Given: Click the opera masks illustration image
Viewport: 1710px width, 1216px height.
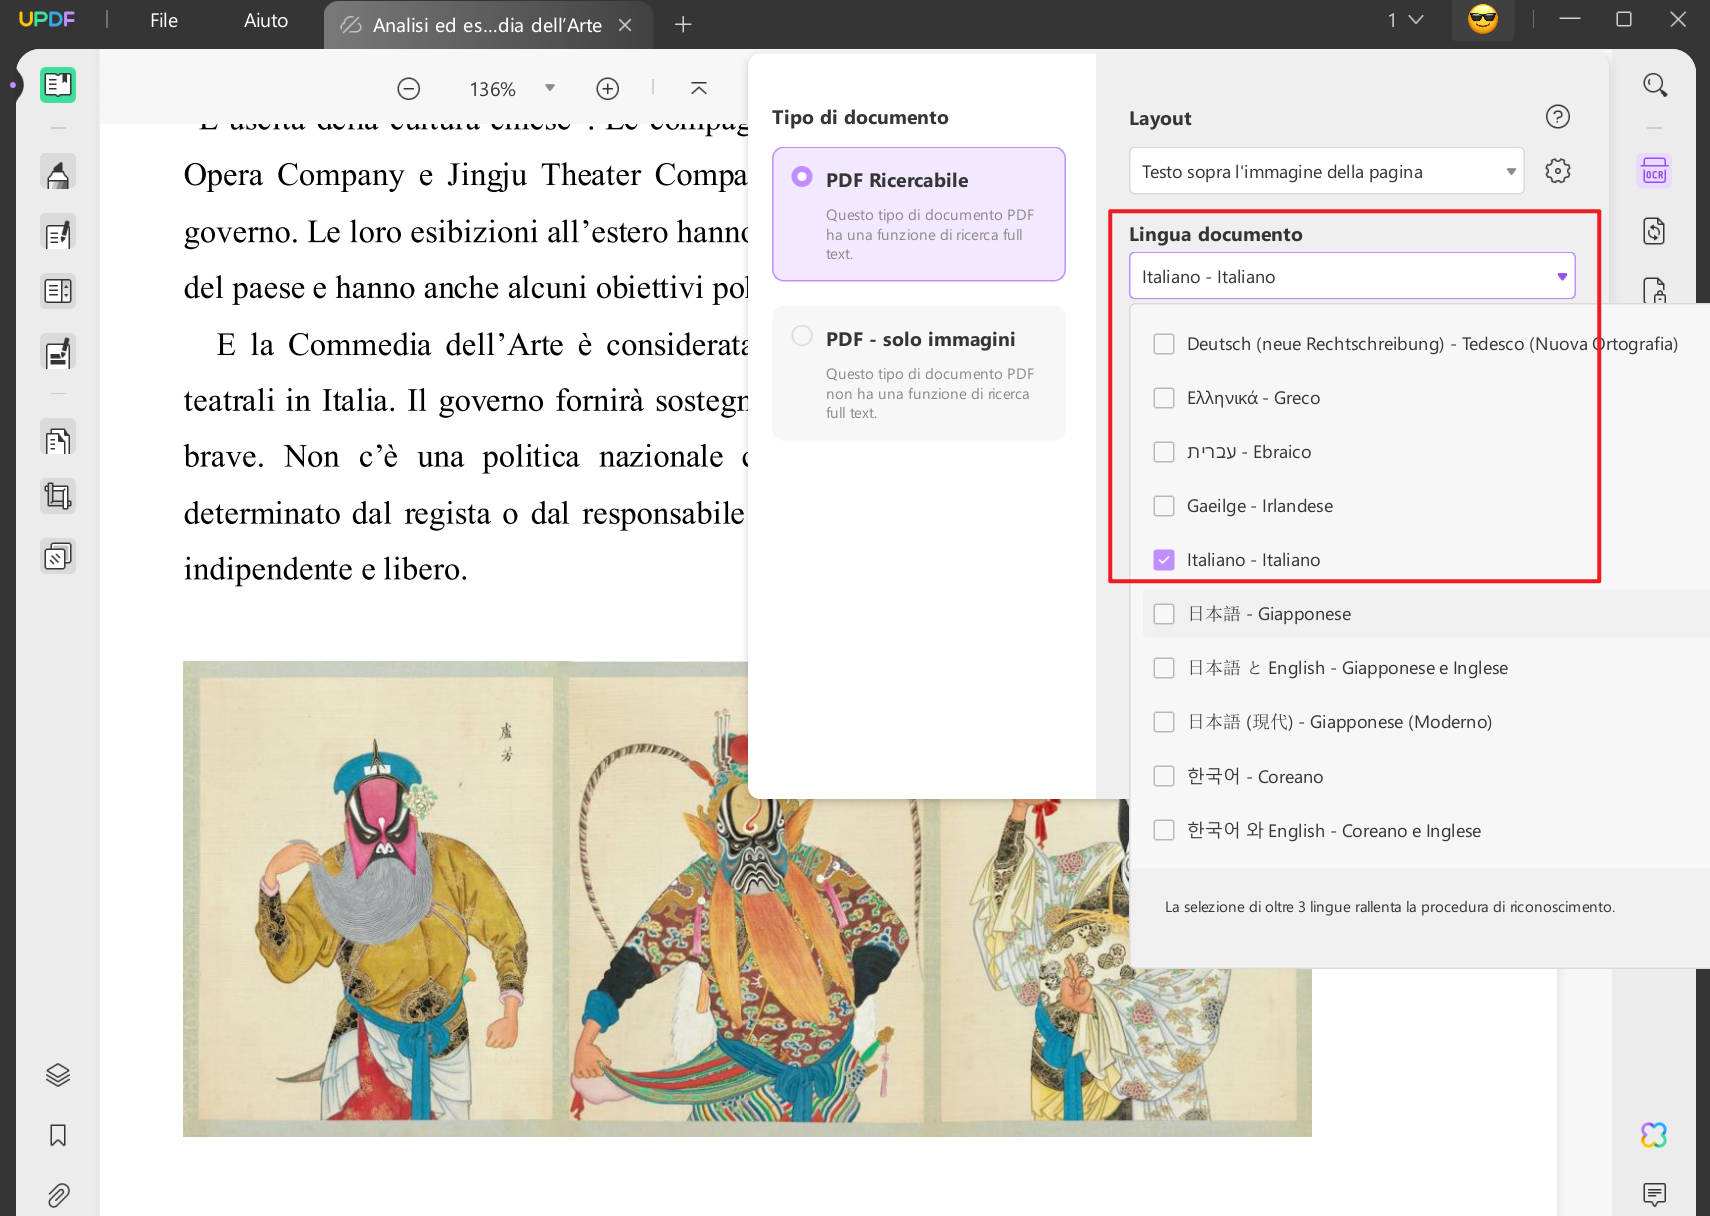Looking at the screenshot, I should click(747, 898).
